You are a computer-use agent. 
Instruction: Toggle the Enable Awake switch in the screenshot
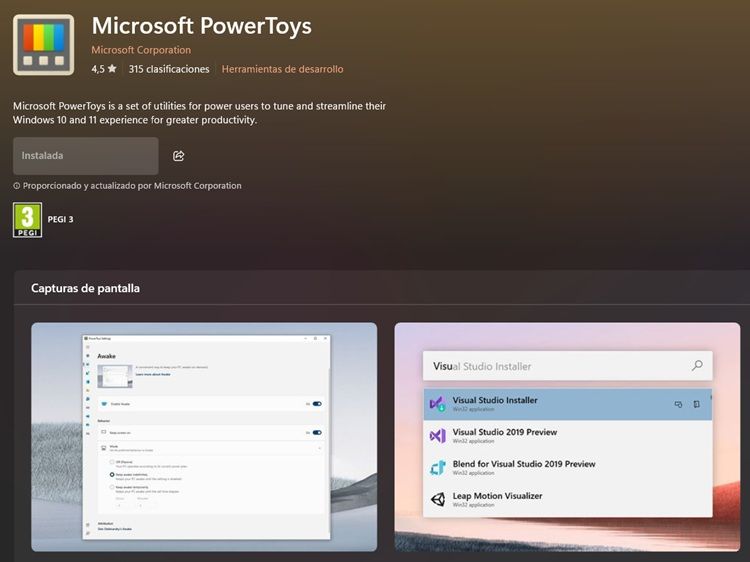pos(317,404)
